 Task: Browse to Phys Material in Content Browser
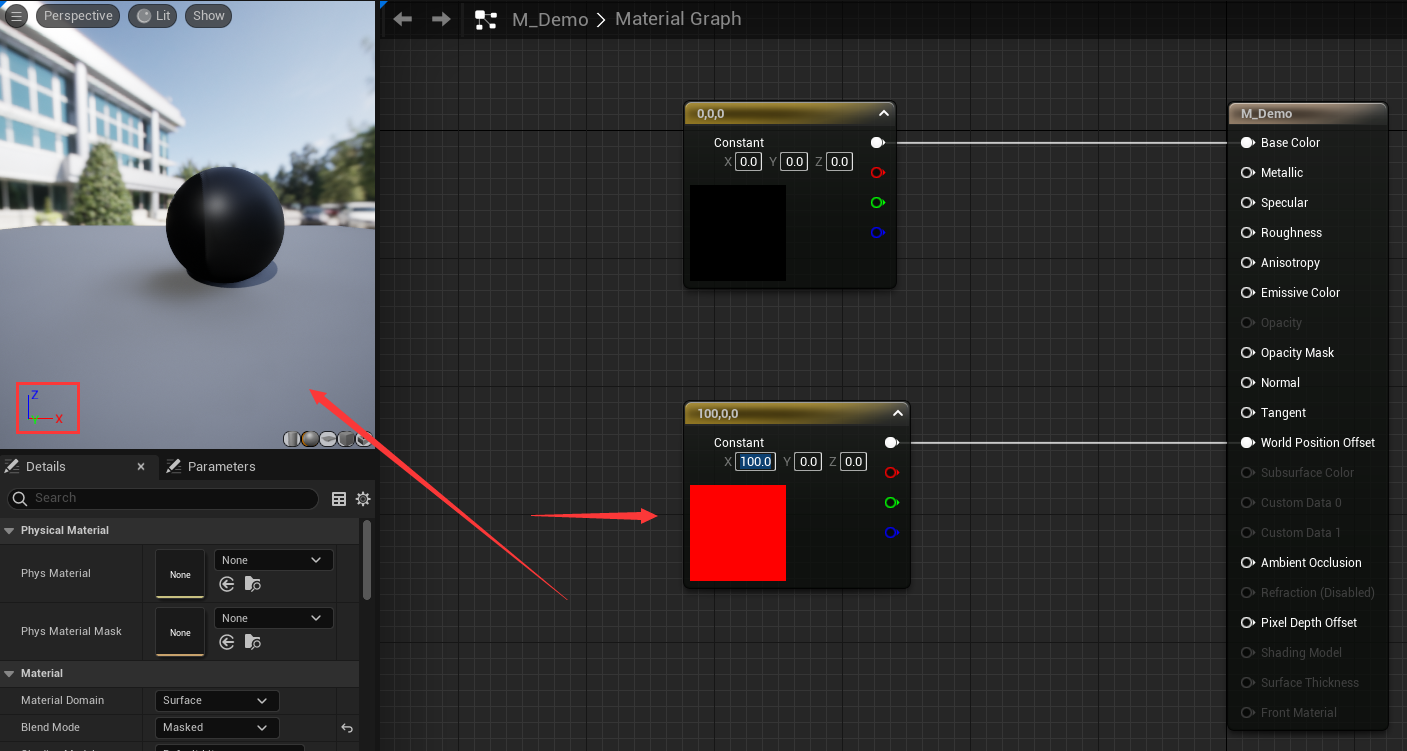(252, 584)
